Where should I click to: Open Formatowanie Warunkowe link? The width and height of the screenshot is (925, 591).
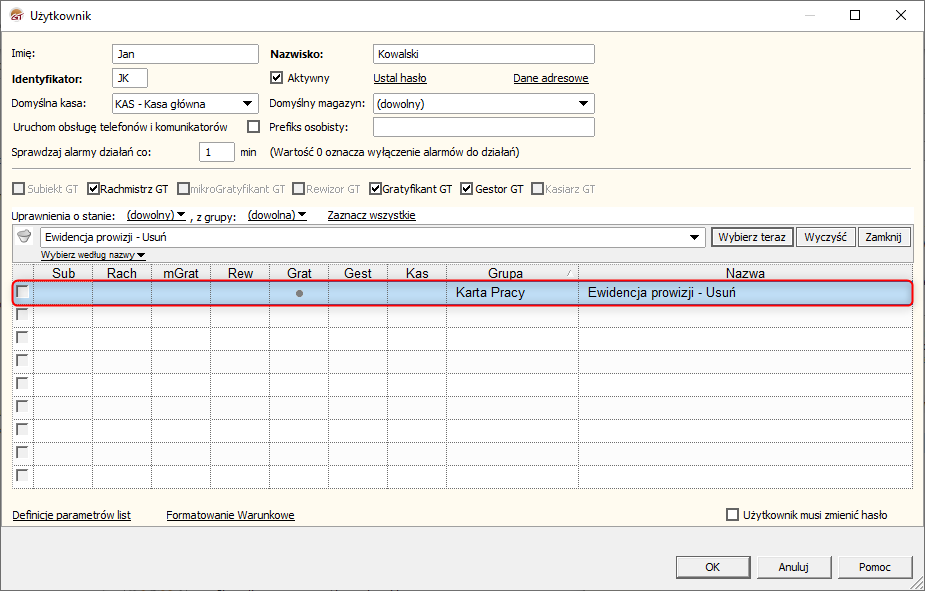[x=230, y=515]
